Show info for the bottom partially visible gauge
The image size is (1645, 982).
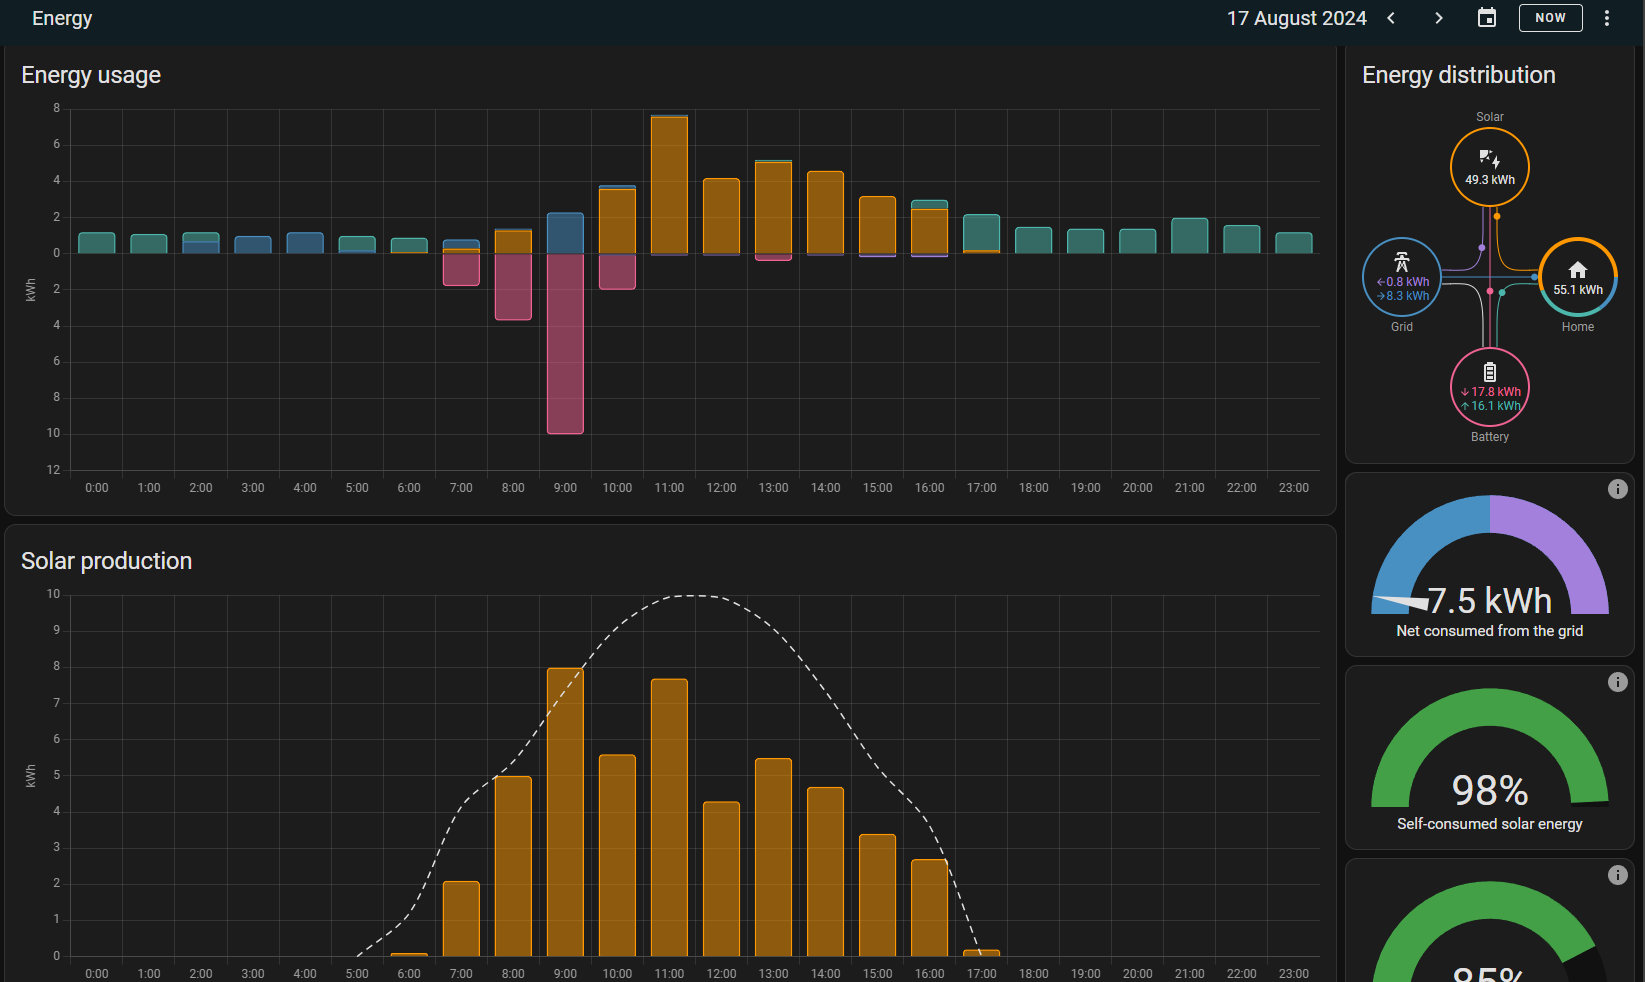click(1617, 875)
